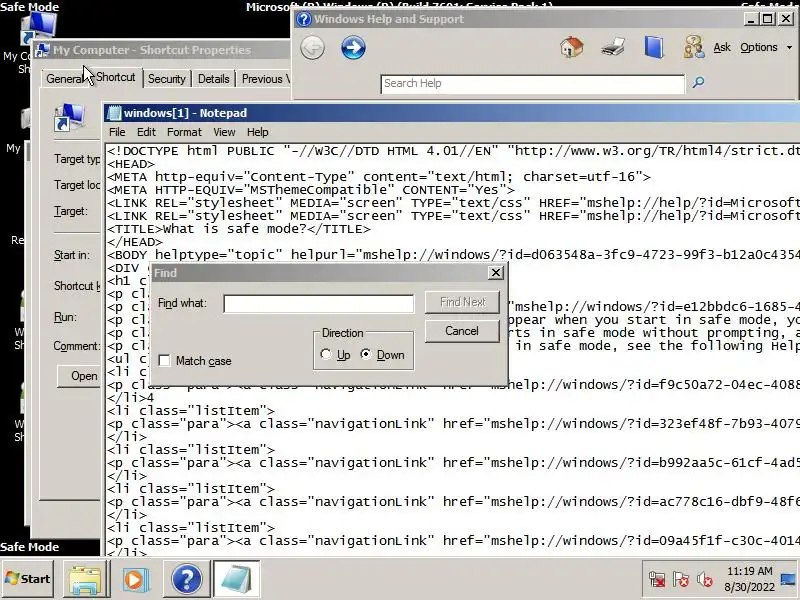Switch to Notepad taskbar button

[237, 580]
